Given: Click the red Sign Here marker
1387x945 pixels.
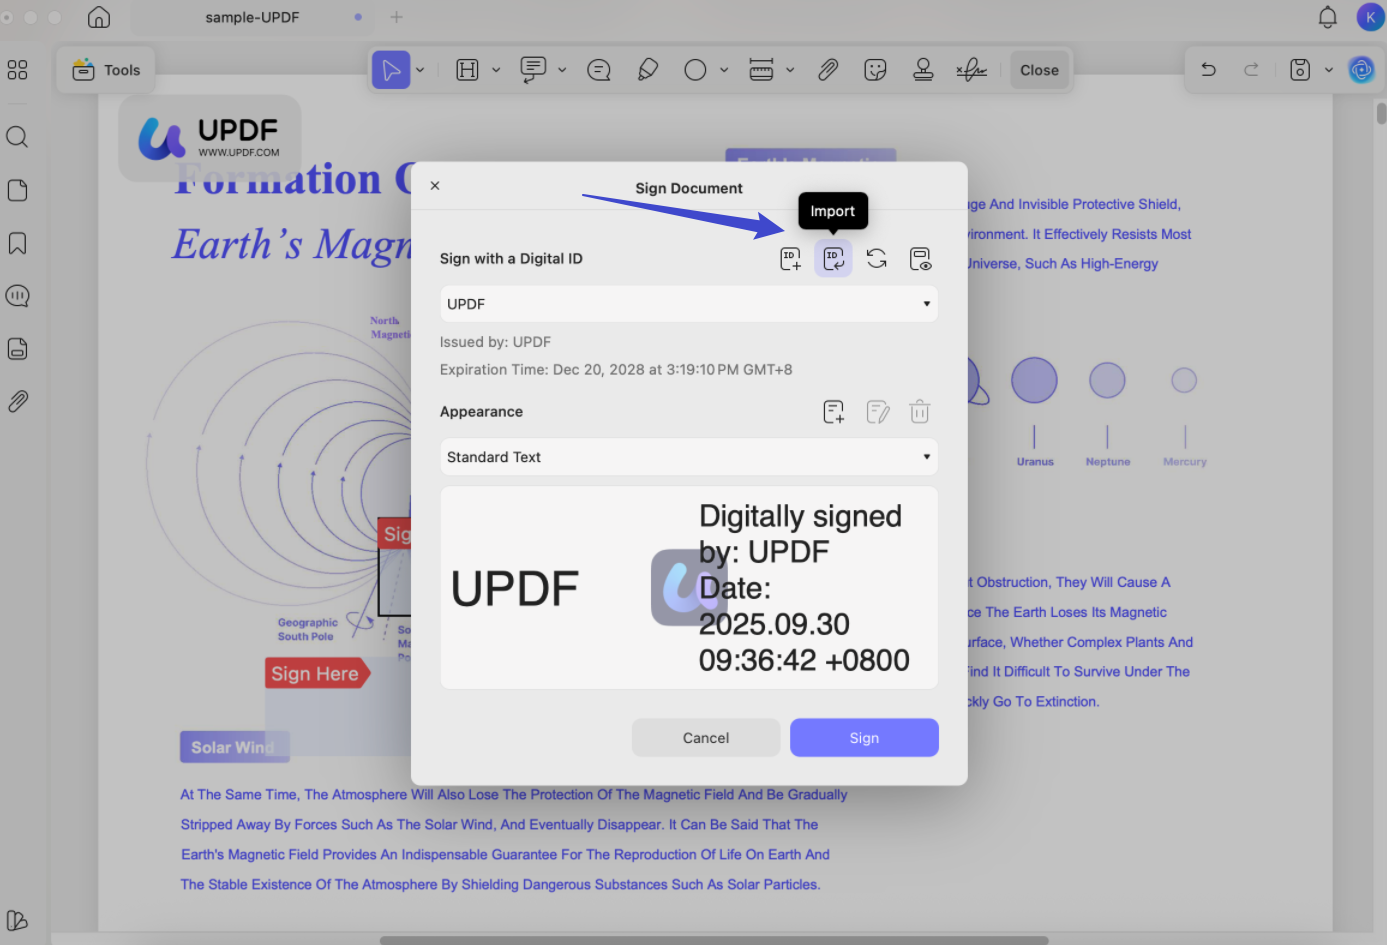Looking at the screenshot, I should [x=318, y=674].
